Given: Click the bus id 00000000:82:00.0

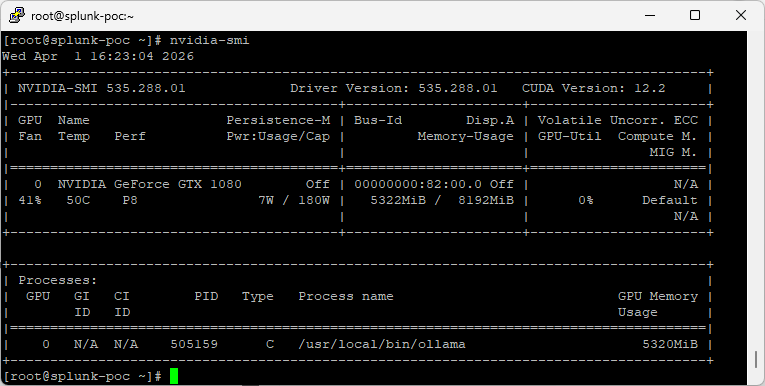Looking at the screenshot, I should click(x=418, y=184).
